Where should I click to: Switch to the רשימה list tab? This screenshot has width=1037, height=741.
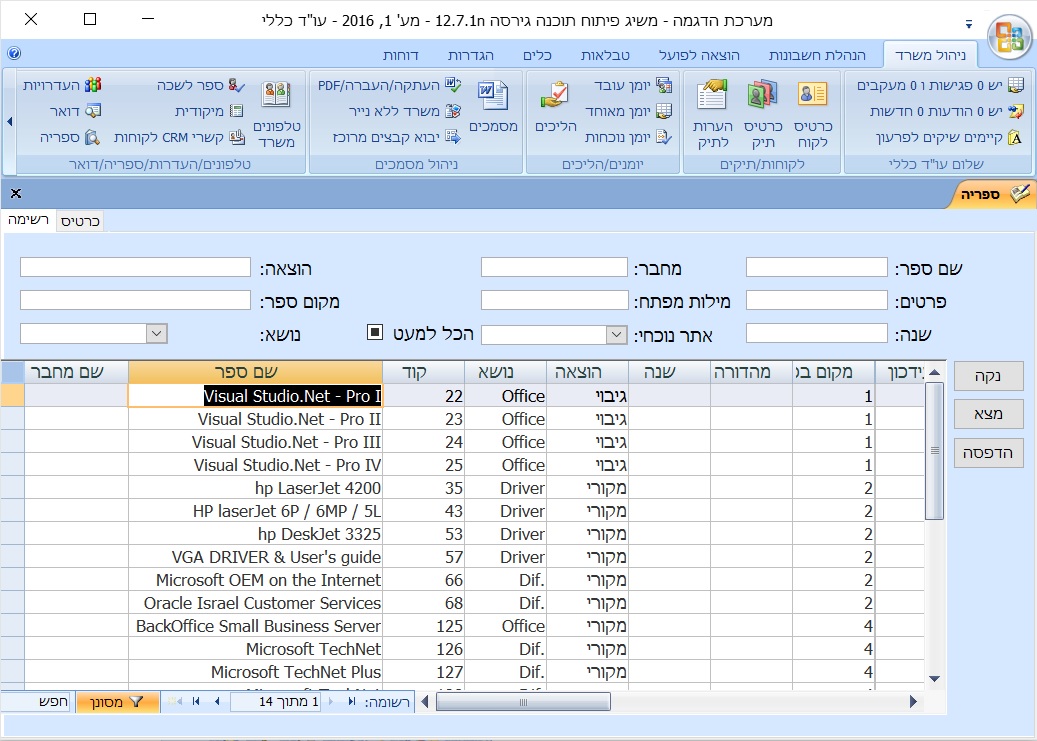28,220
